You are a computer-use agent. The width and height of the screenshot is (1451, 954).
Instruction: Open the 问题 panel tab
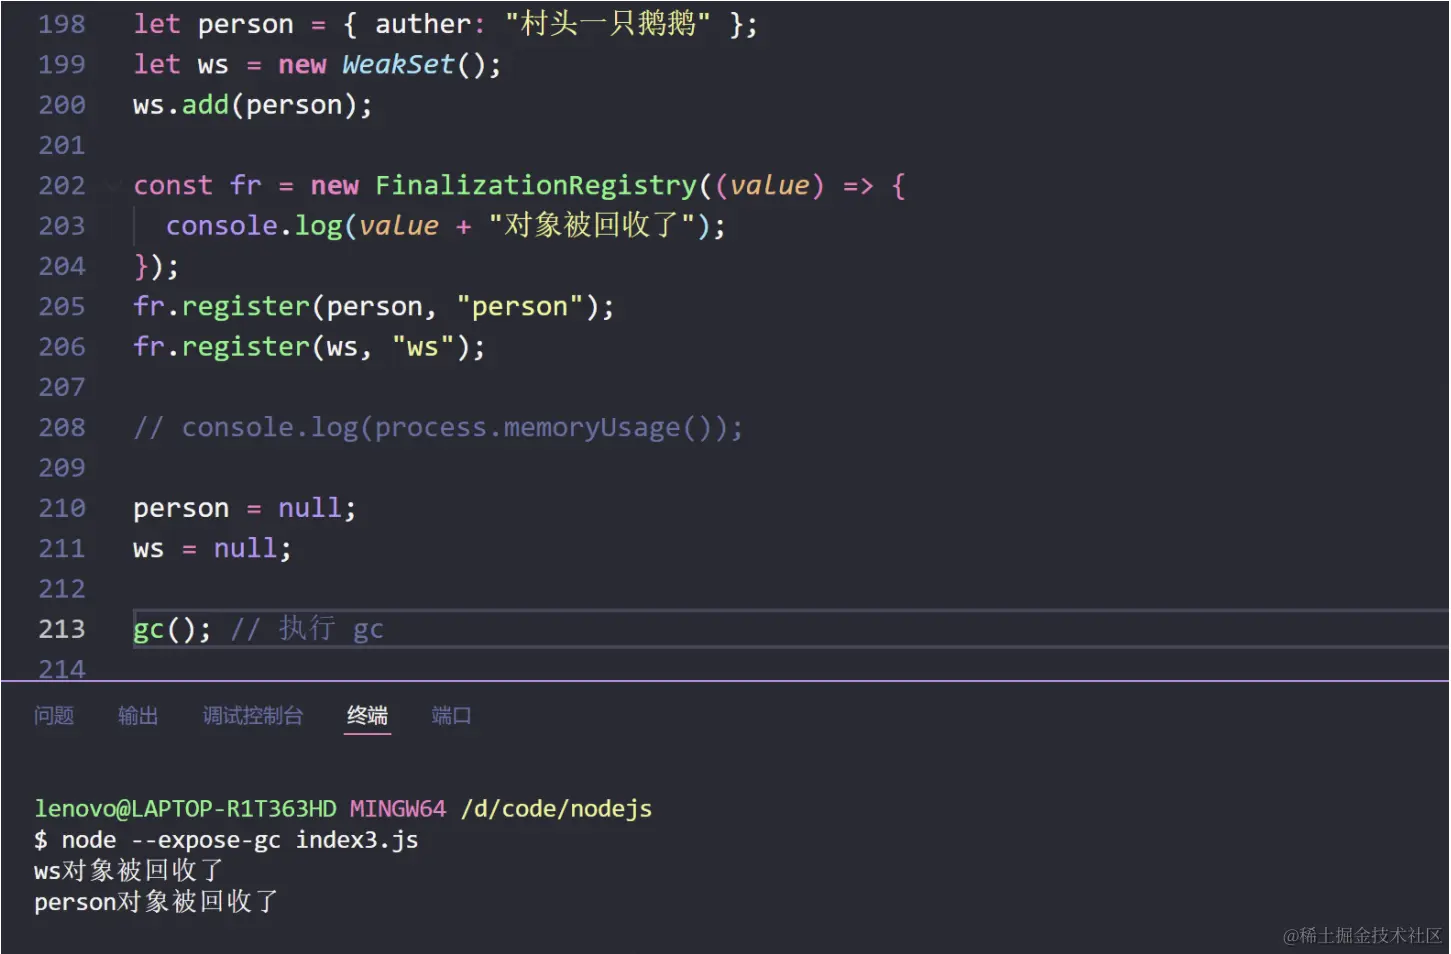[54, 716]
